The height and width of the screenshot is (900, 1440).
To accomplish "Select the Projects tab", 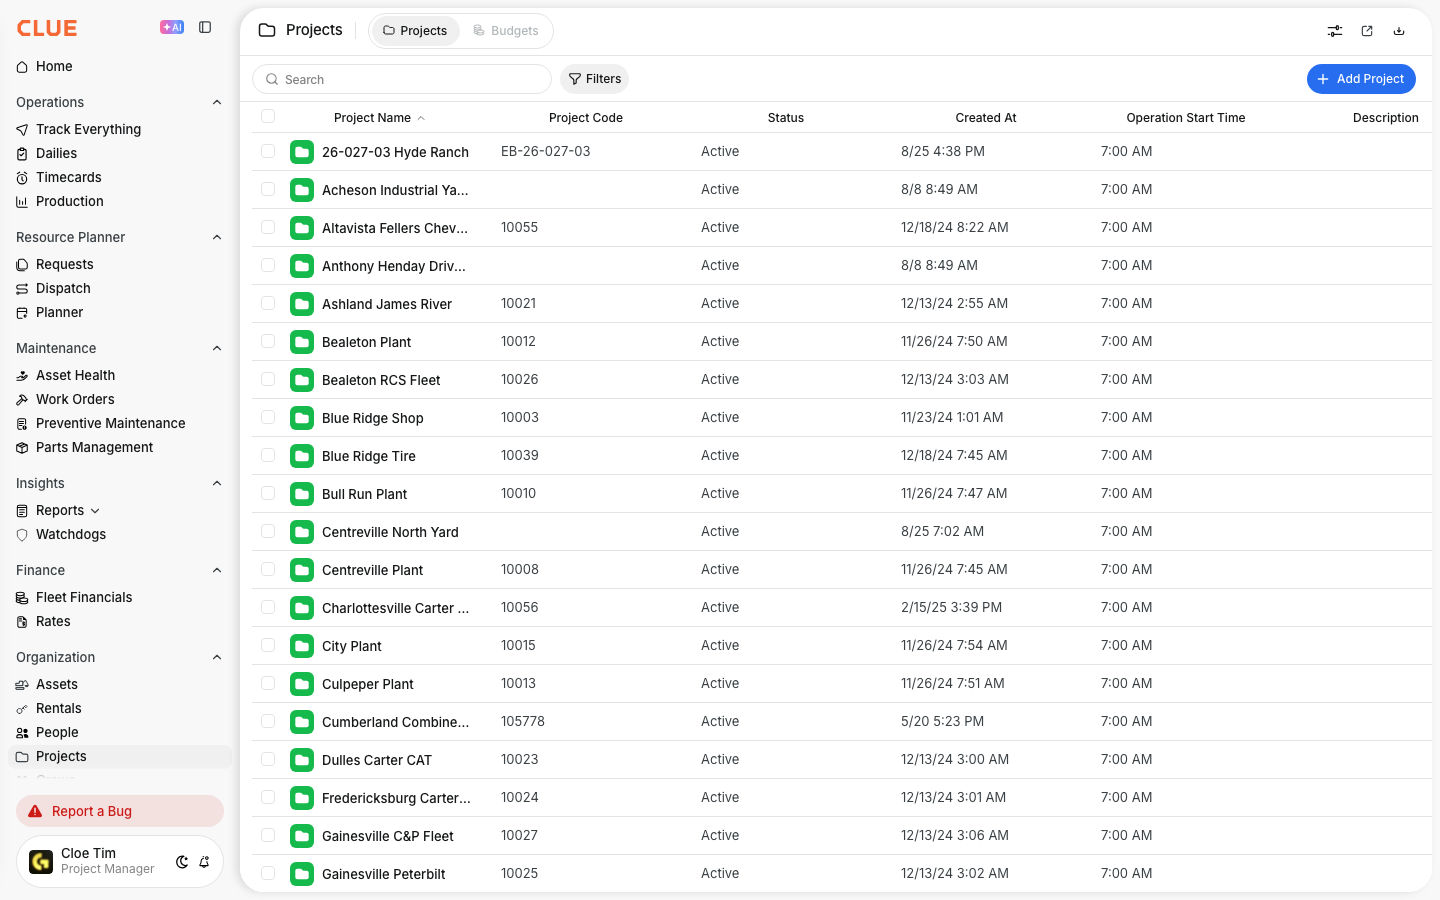I will click(x=415, y=31).
